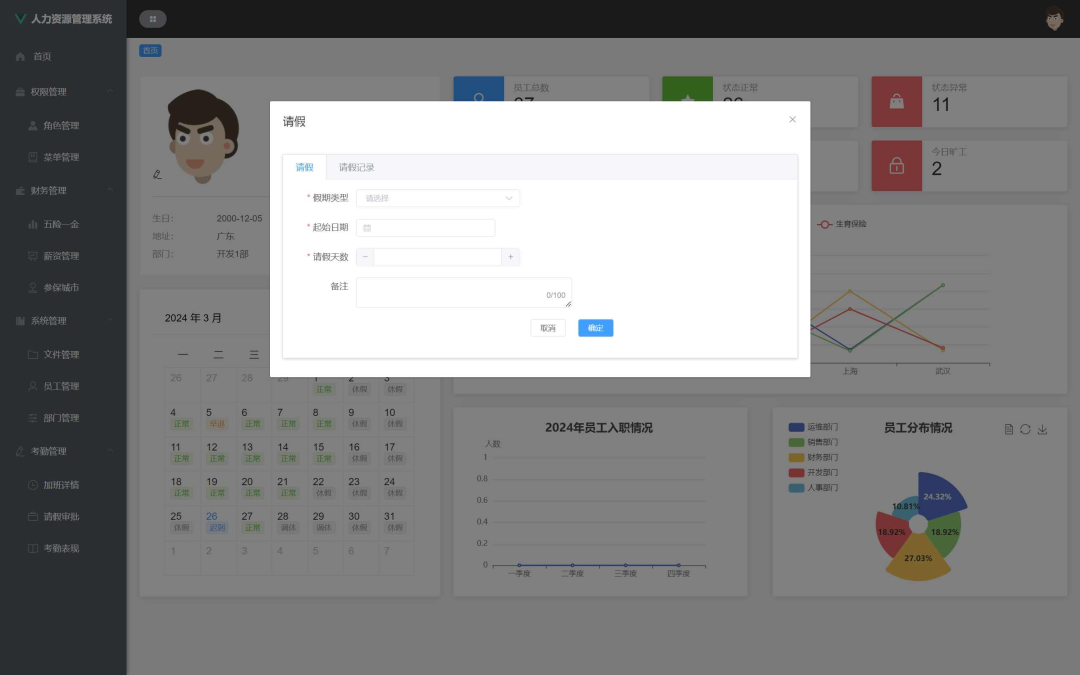Collapse the 考勤管理 sidebar group
Viewport: 1080px width, 675px height.
click(63, 450)
